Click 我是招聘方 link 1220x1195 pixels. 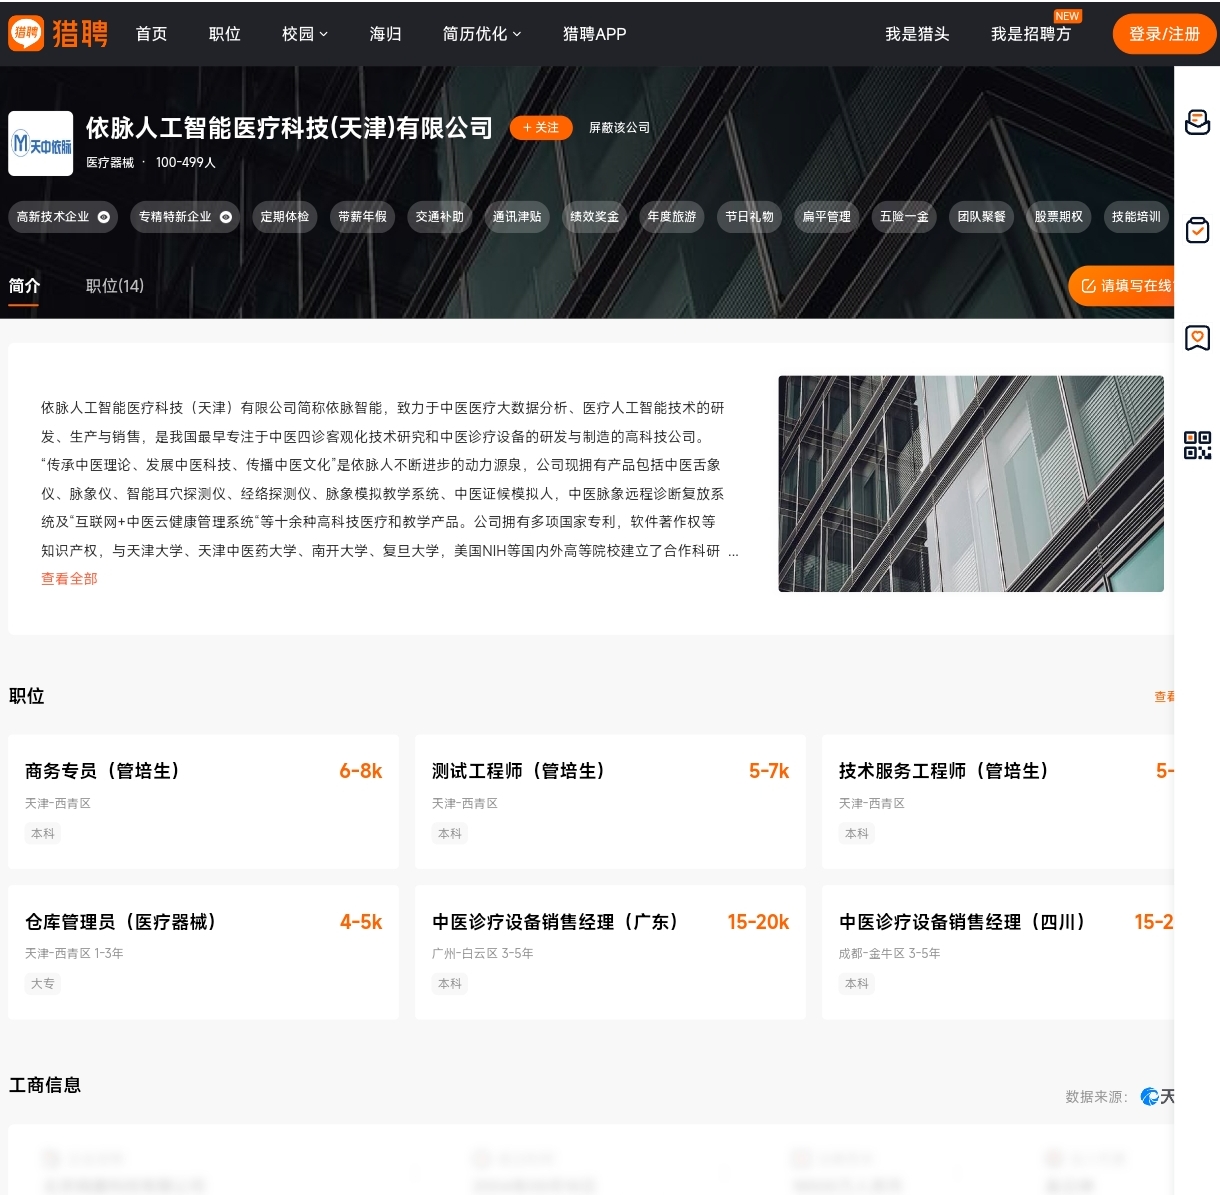[1031, 34]
